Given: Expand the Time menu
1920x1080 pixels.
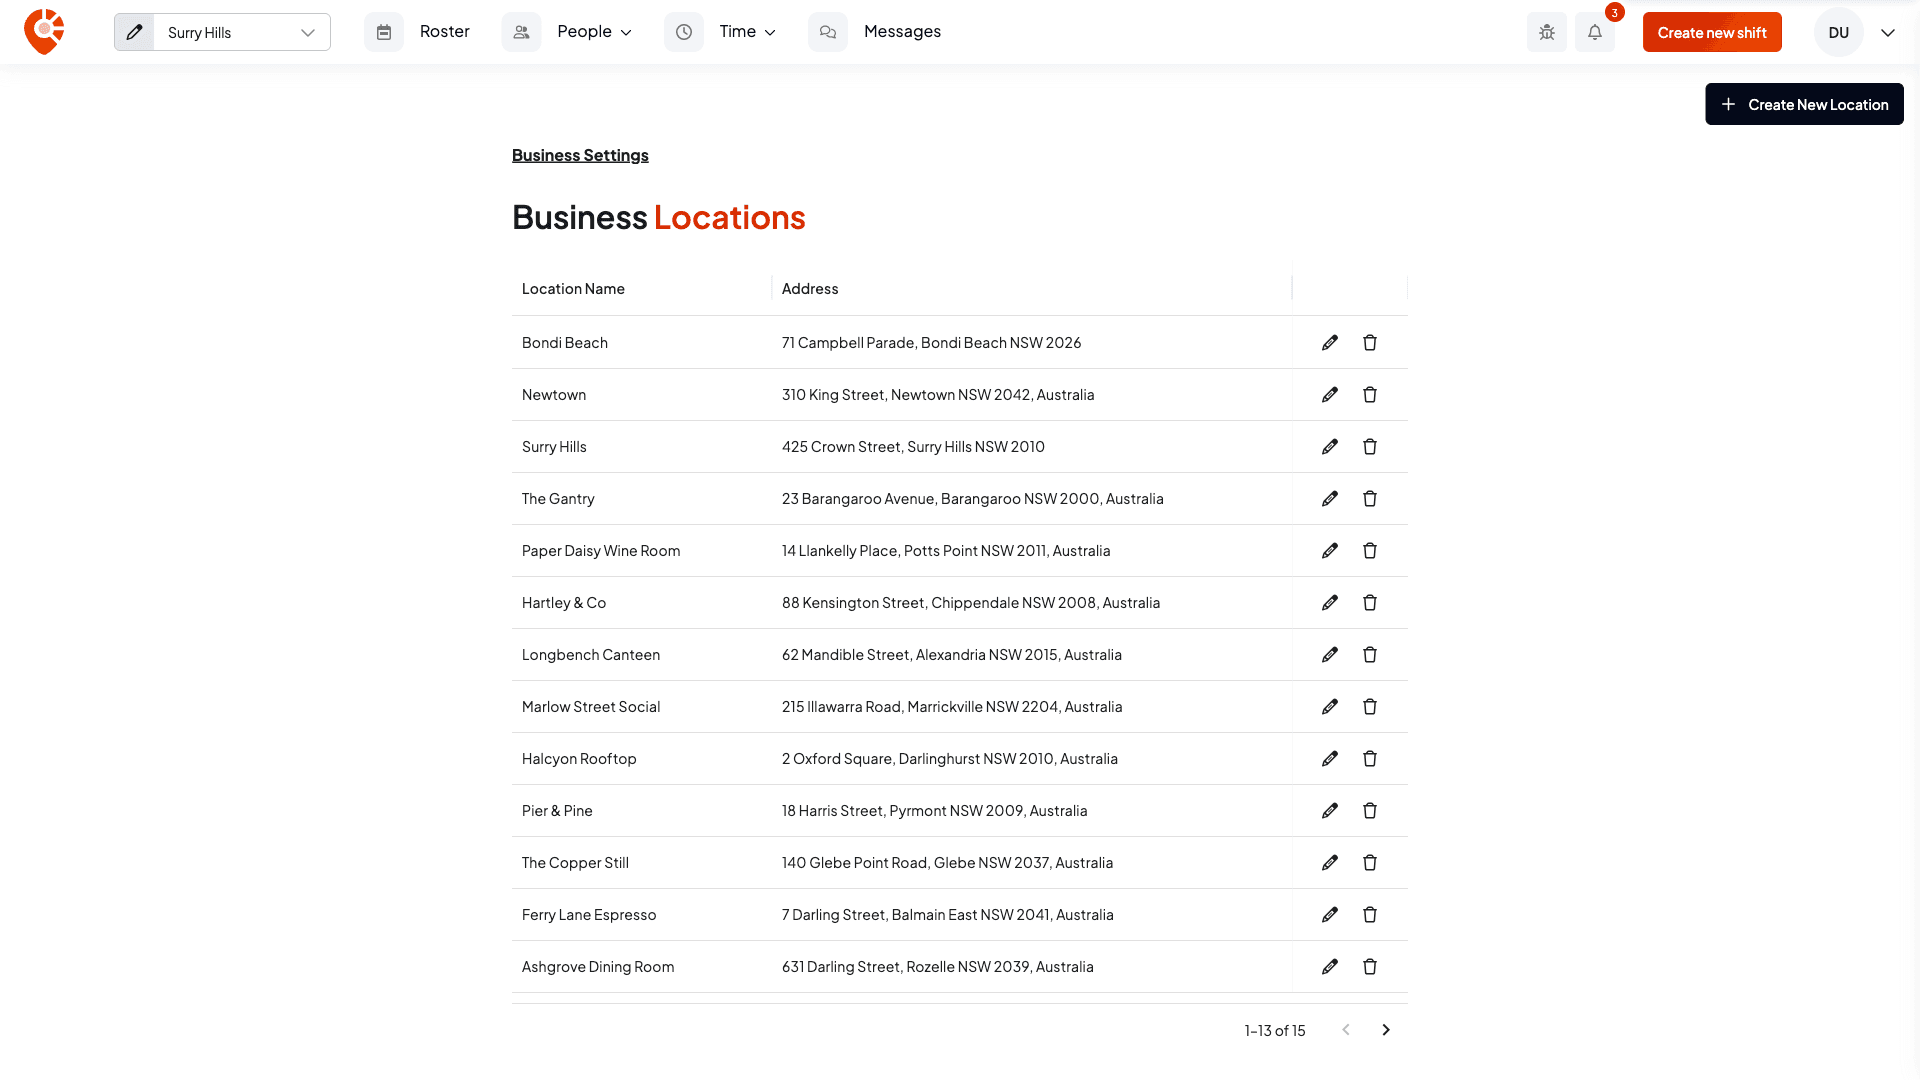Looking at the screenshot, I should click(x=747, y=32).
